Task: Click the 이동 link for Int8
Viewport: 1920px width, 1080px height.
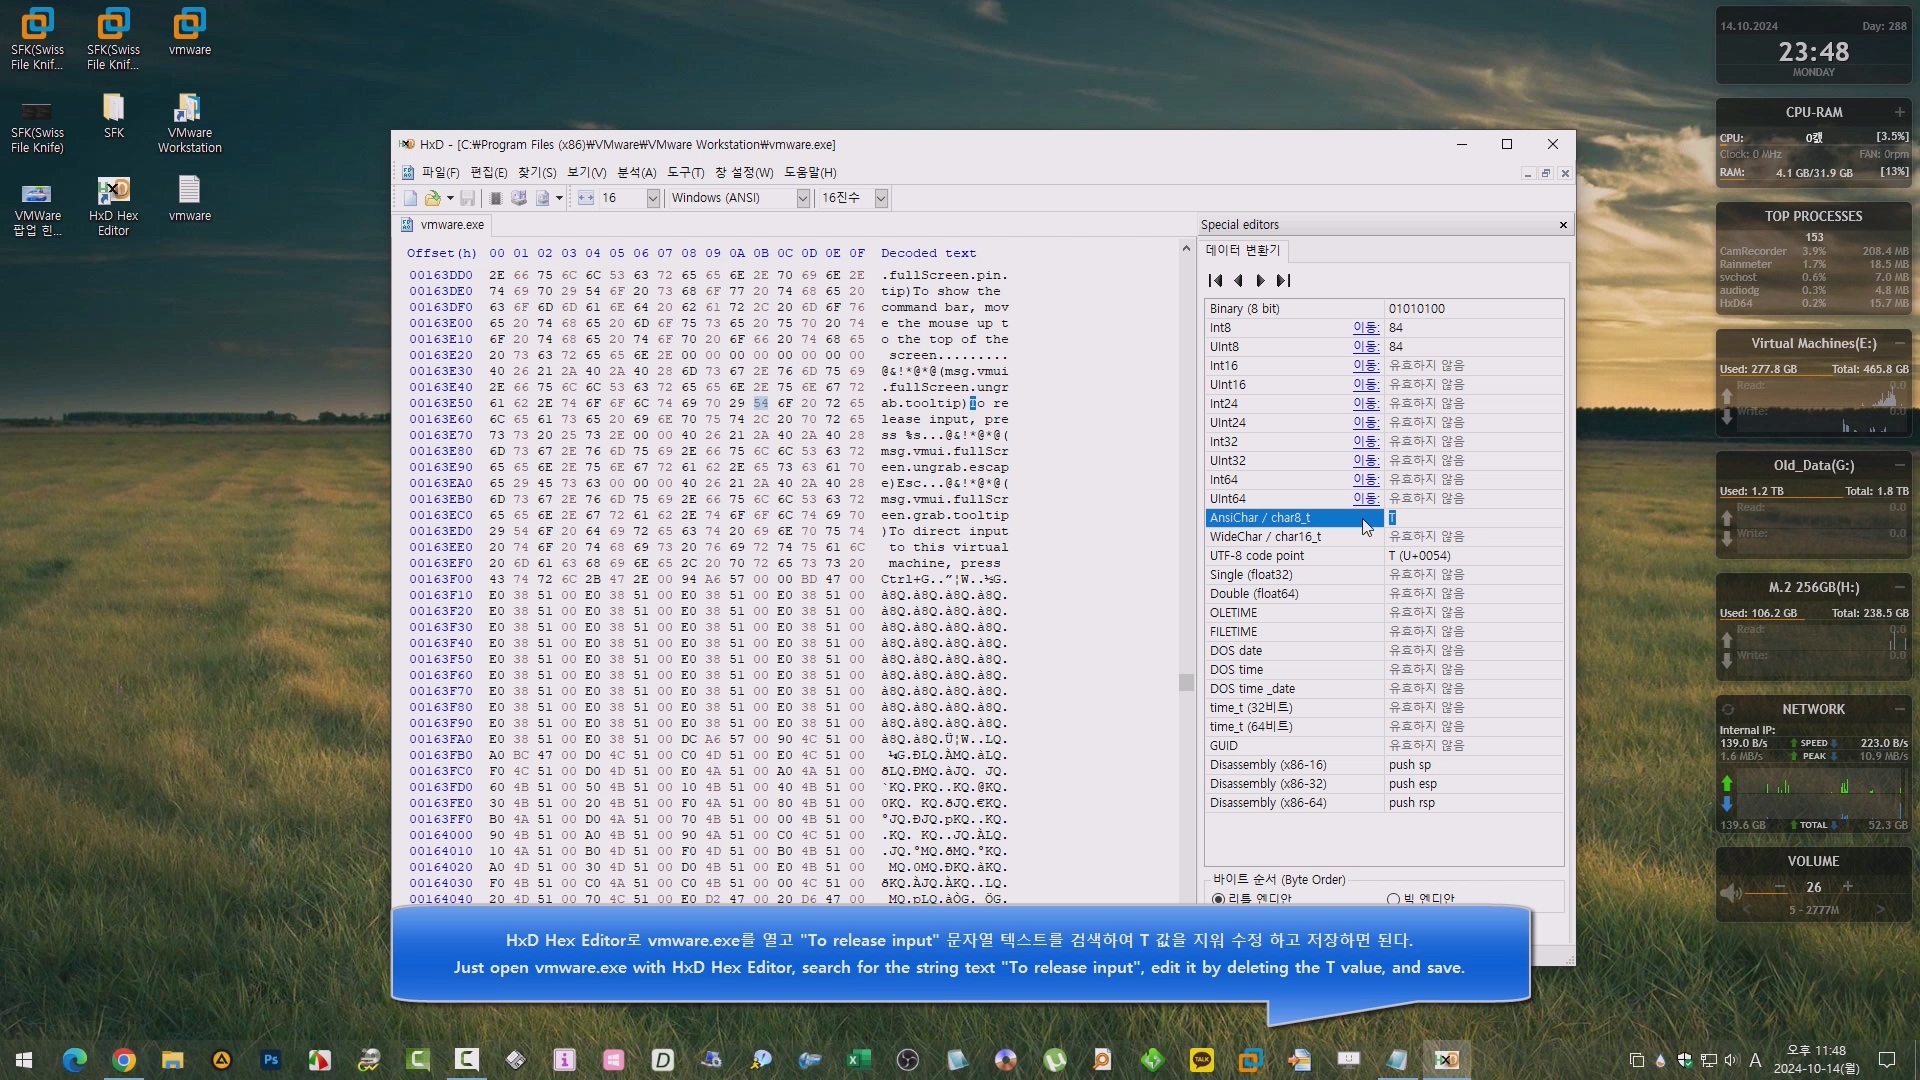Action: coord(1365,328)
